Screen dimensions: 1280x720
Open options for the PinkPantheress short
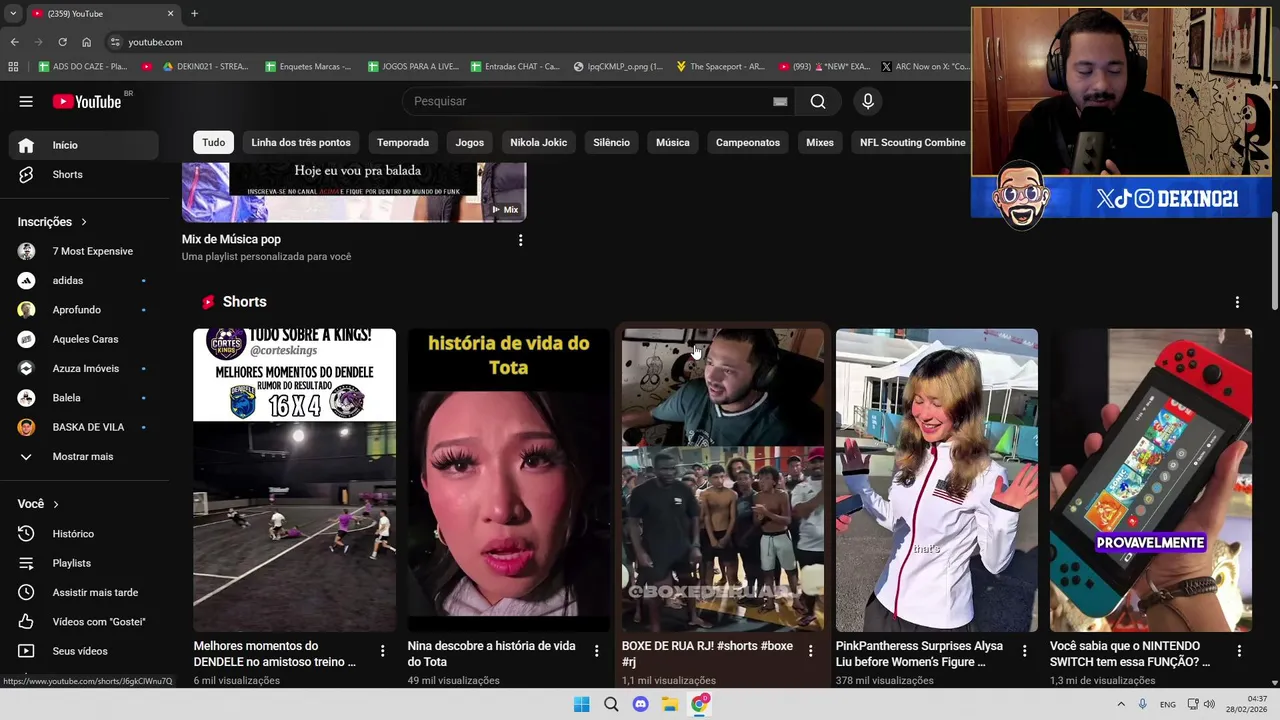point(1024,651)
